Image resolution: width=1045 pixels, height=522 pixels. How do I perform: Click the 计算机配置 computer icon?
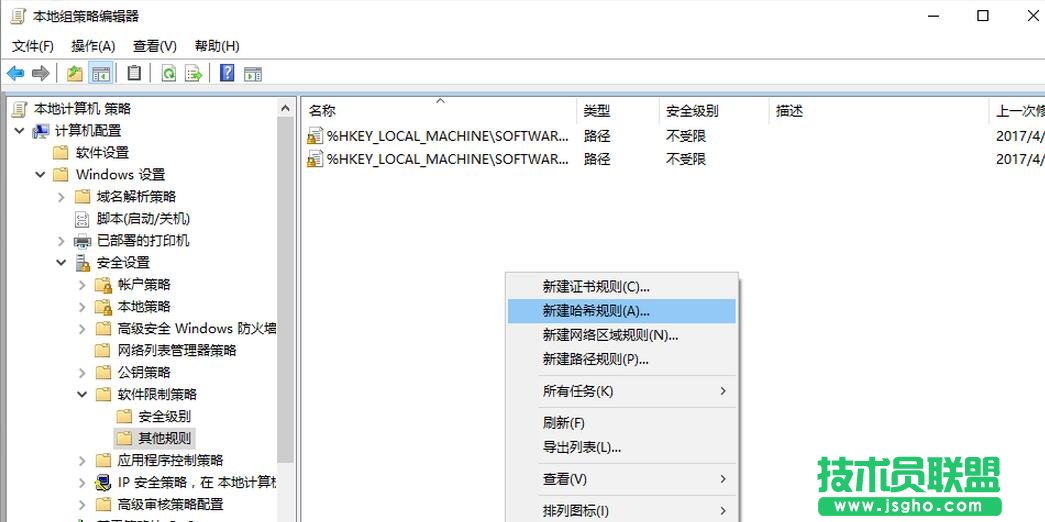coord(41,131)
